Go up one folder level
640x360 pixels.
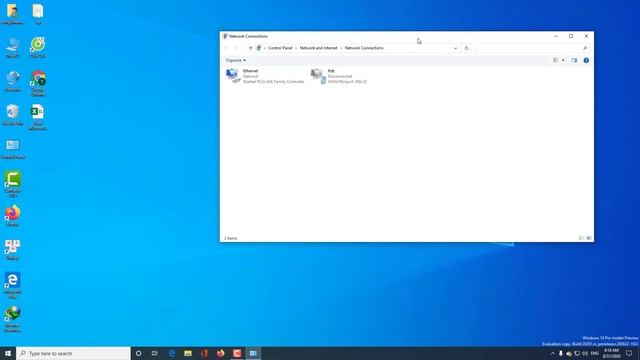click(x=250, y=48)
